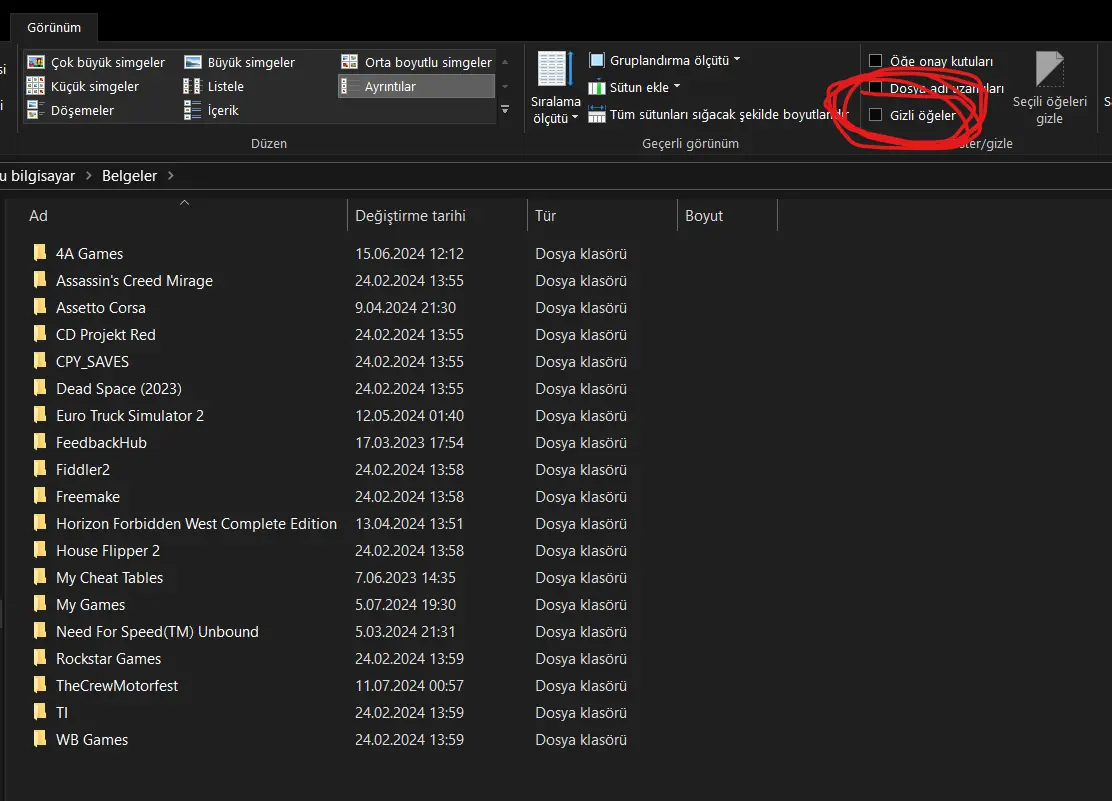Click date 11.07.2024 00:57
Viewport: 1112px width, 801px height.
409,685
